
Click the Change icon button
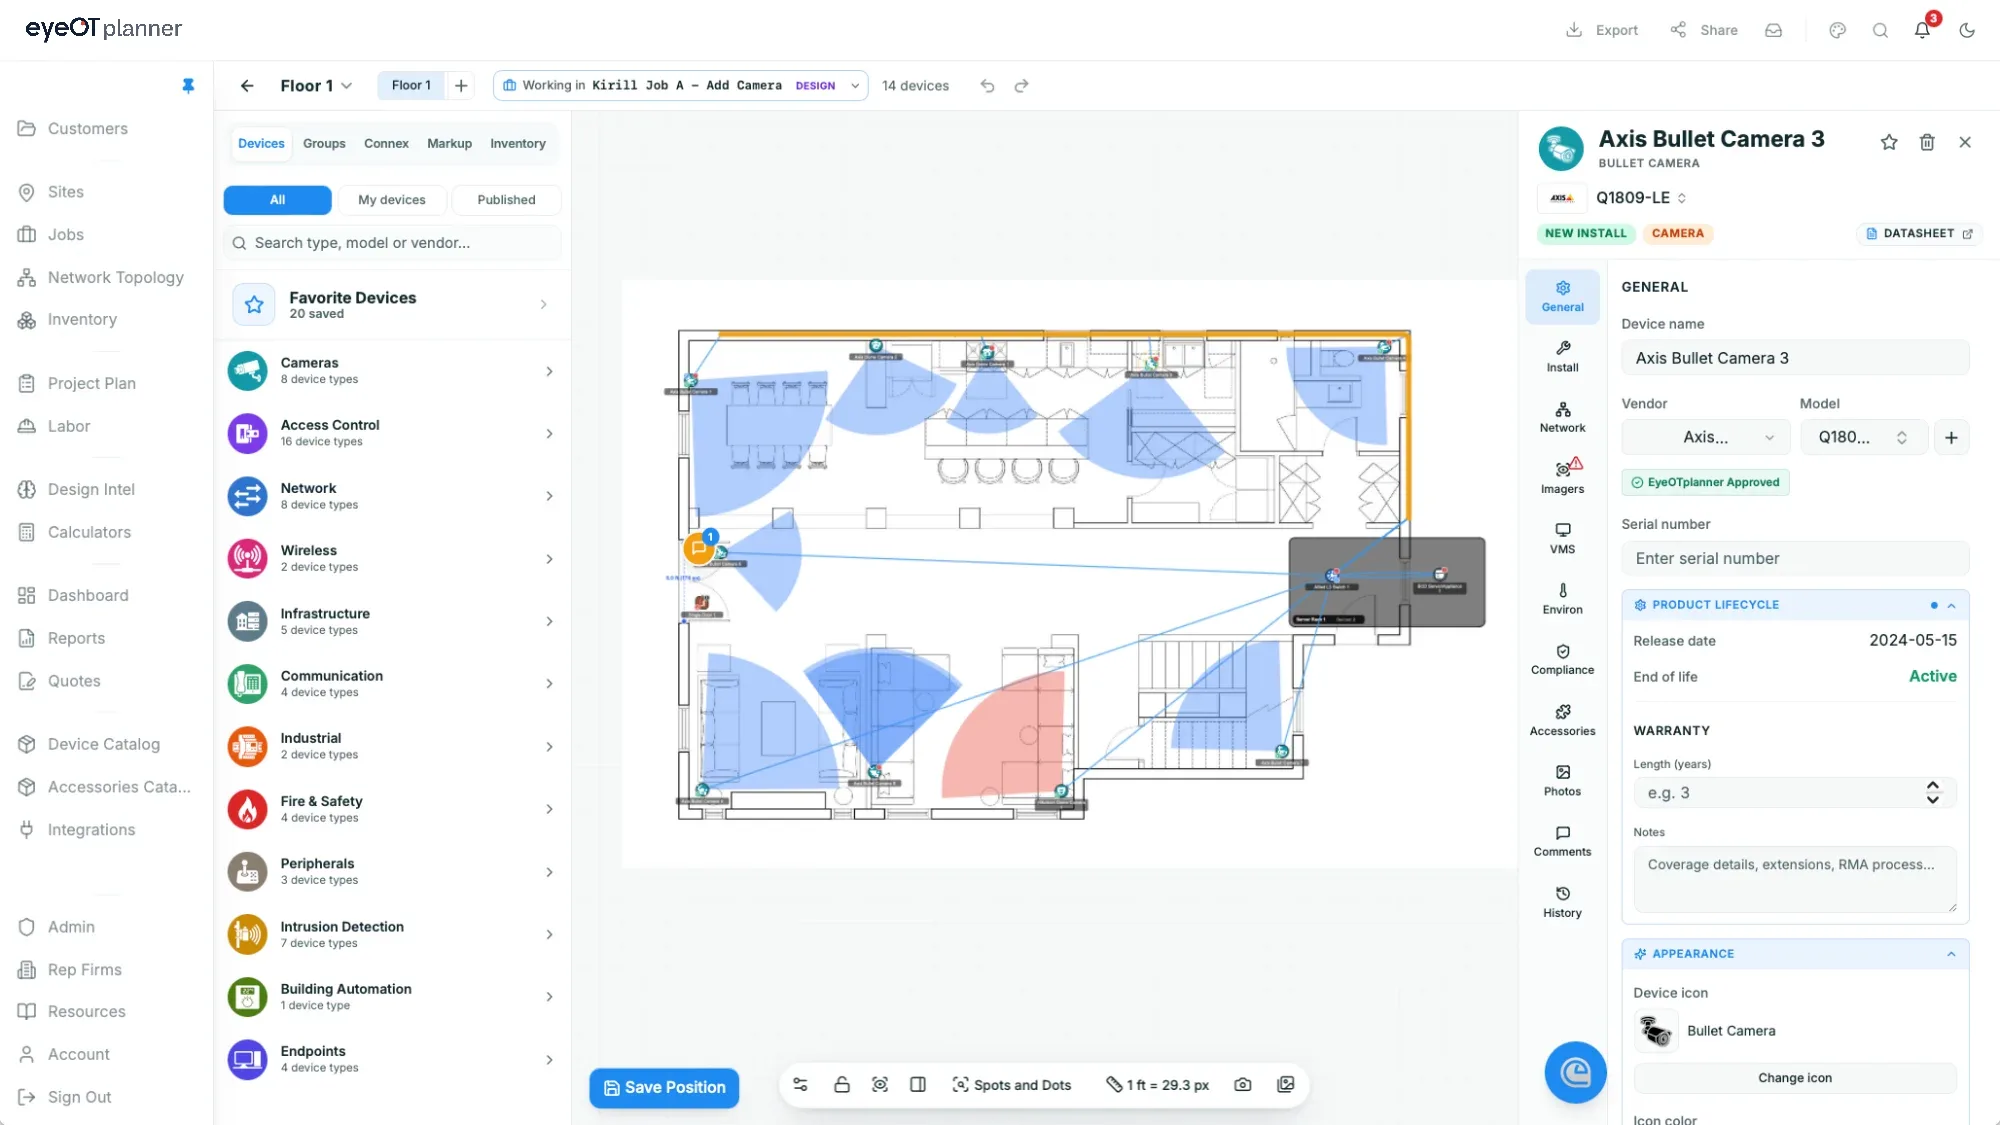pos(1795,1078)
